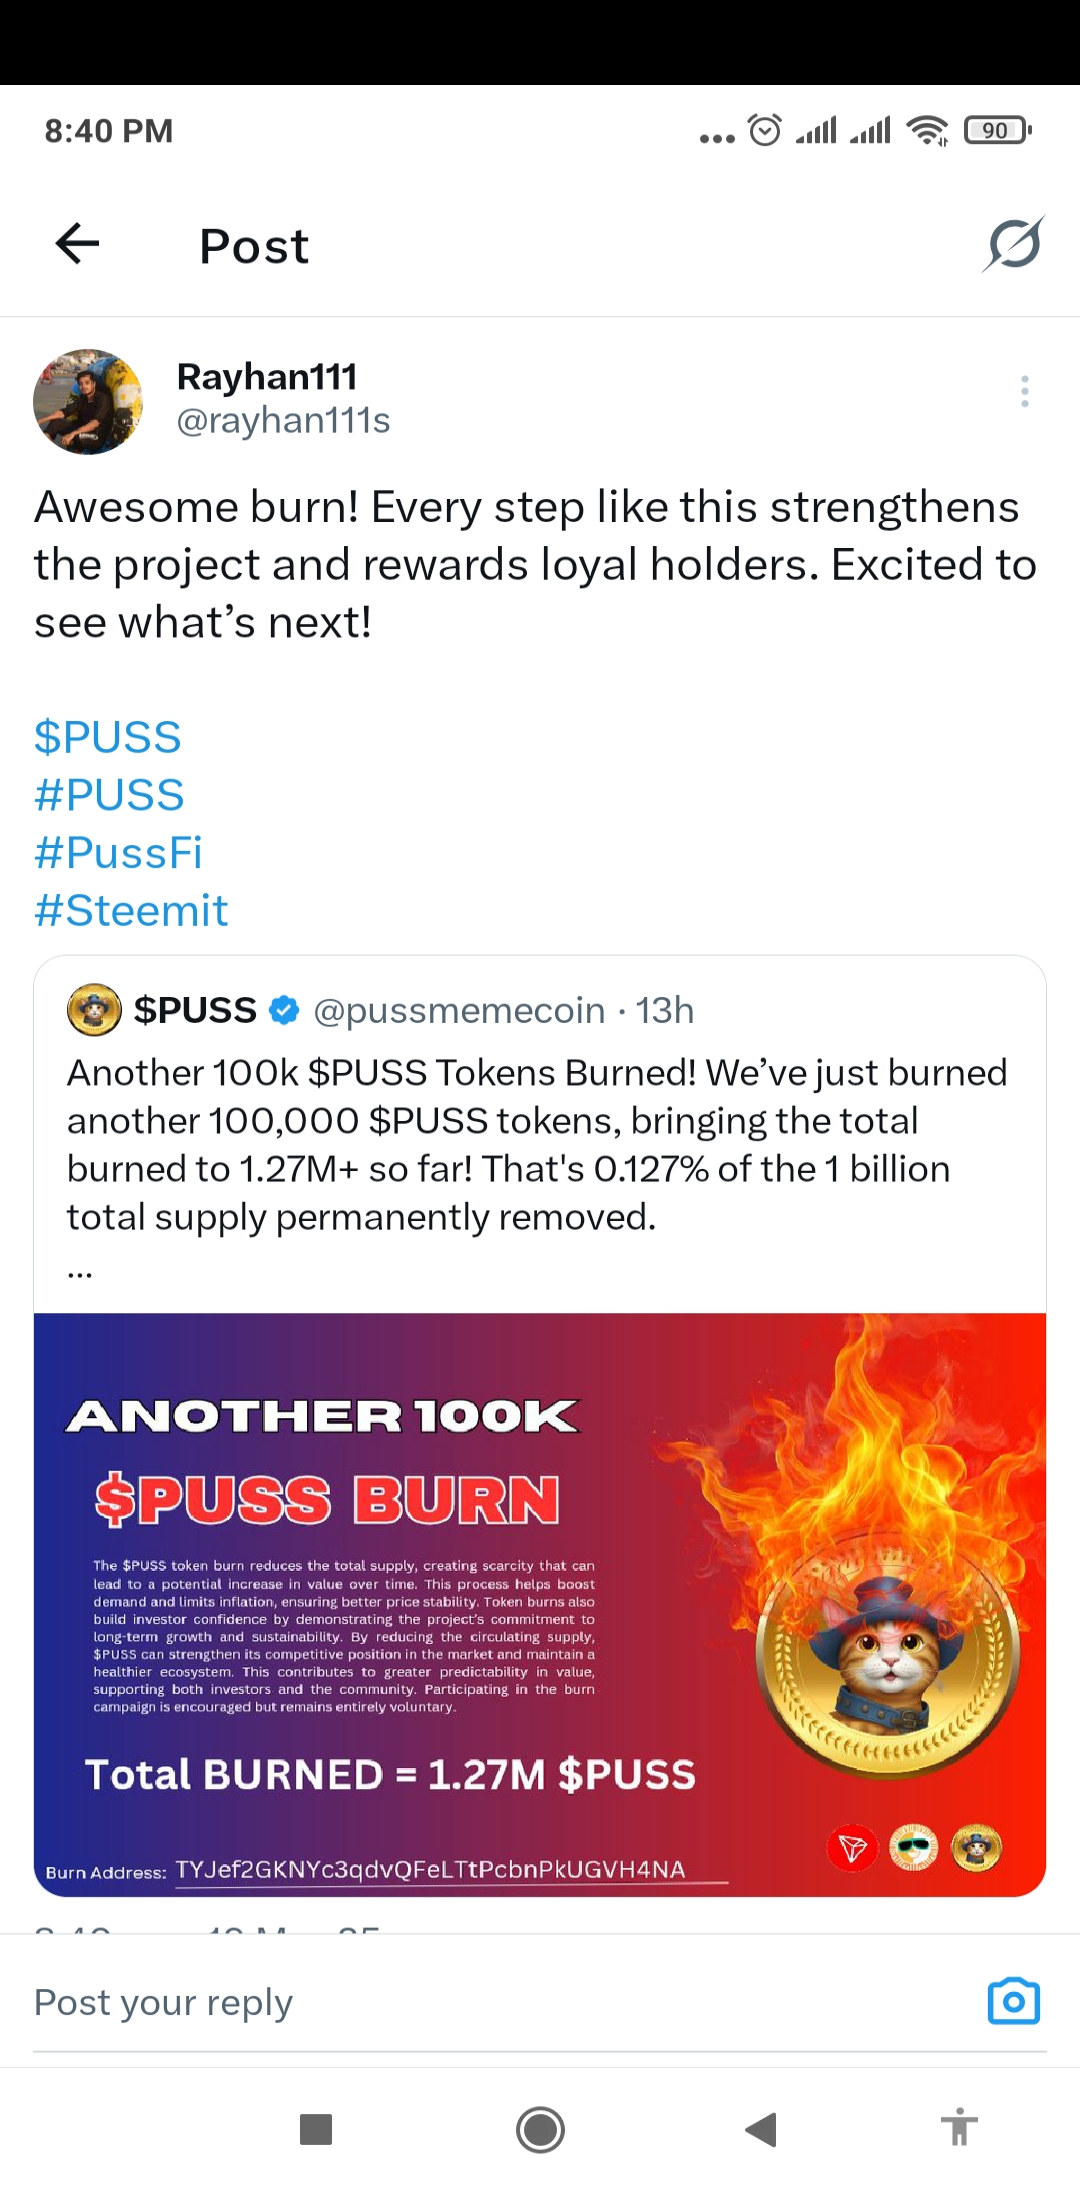Image resolution: width=1080 pixels, height=2192 pixels.
Task: Tap the blue verified badge
Action: click(x=285, y=1010)
